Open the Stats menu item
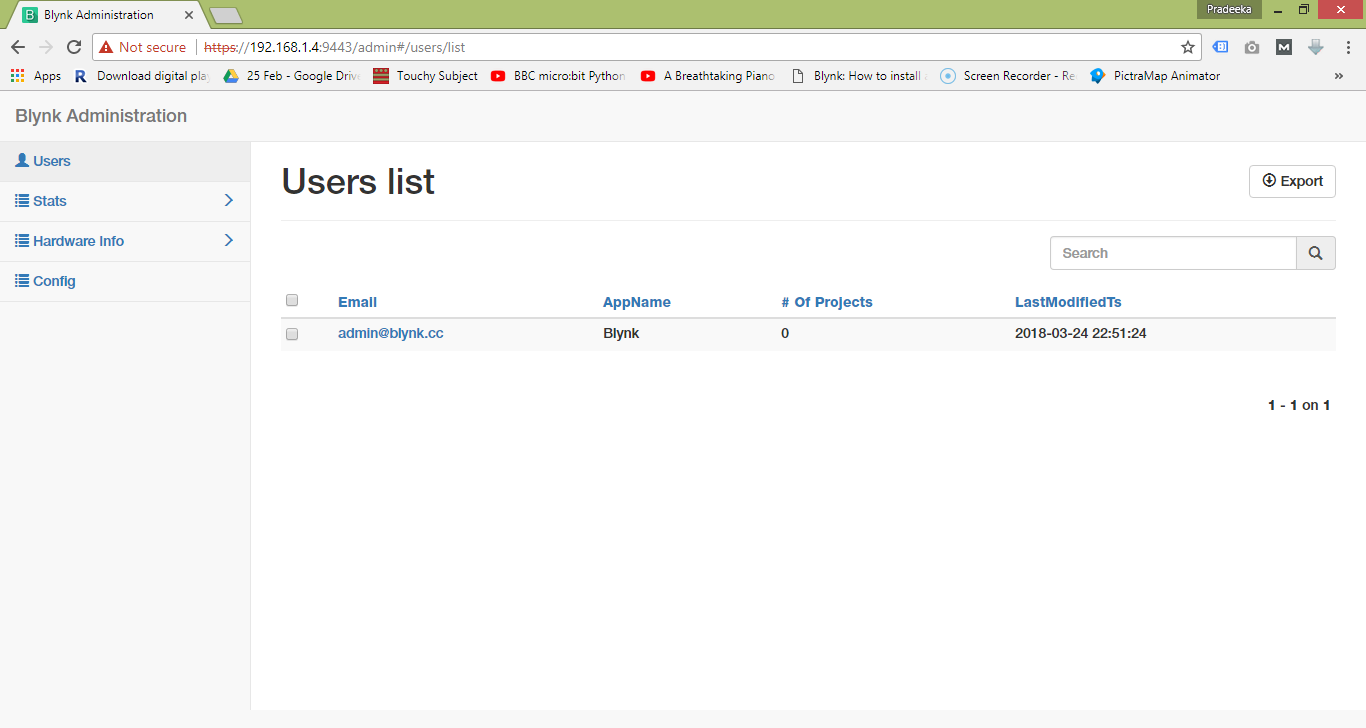This screenshot has width=1366, height=728. pyautogui.click(x=125, y=201)
